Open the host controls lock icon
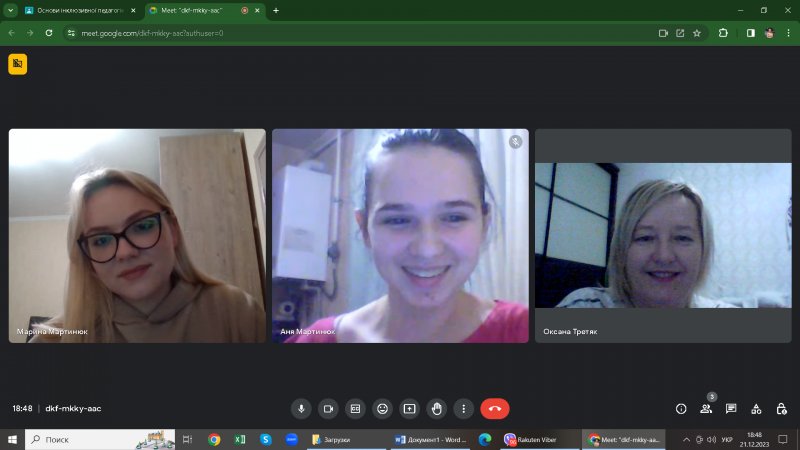 coord(781,408)
